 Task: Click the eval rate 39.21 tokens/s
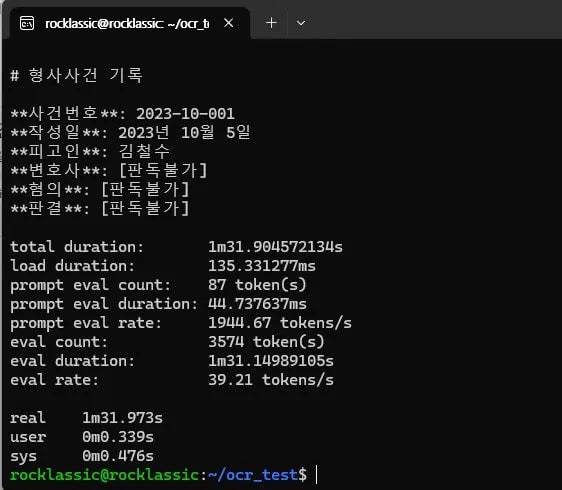pyautogui.click(x=271, y=380)
